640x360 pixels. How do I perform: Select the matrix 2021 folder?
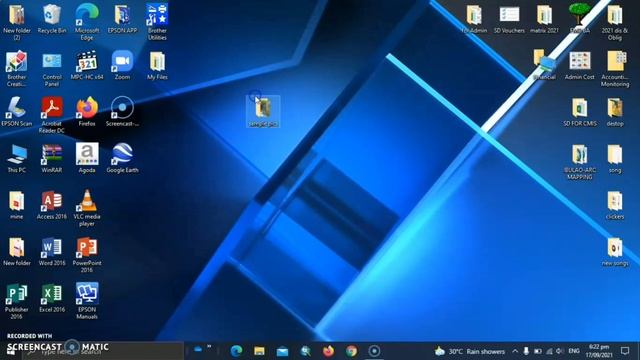point(544,18)
